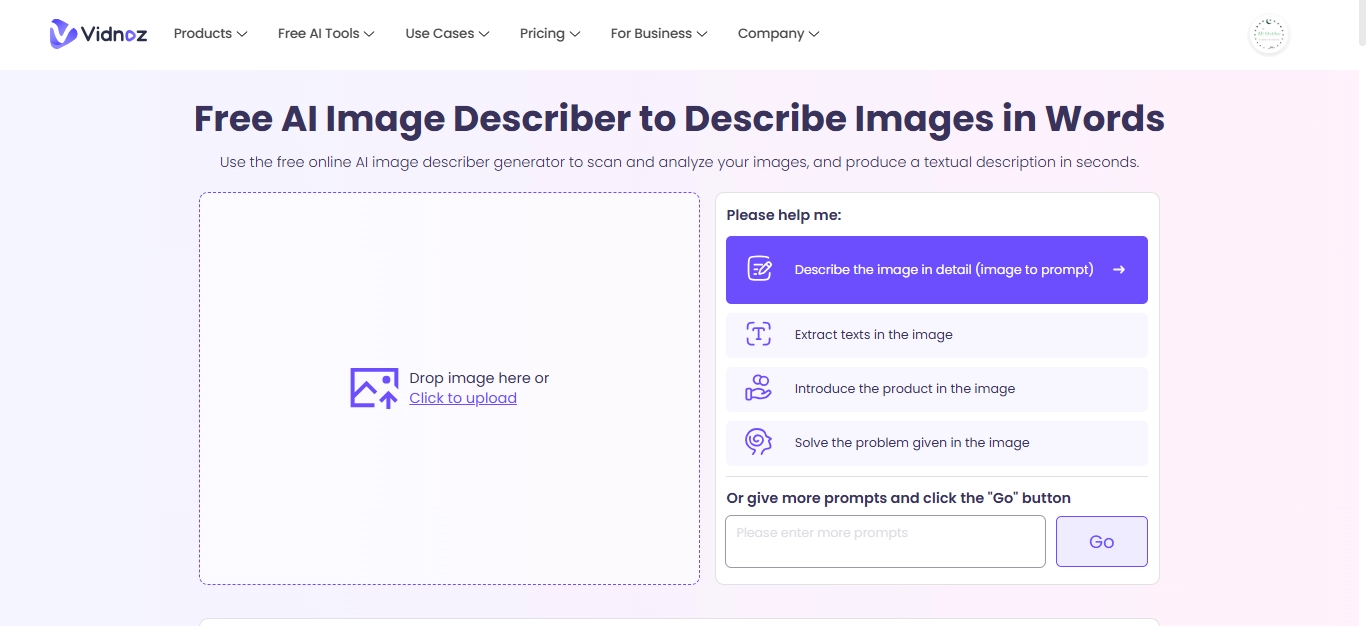Click the solve problem spiral head icon

[759, 442]
